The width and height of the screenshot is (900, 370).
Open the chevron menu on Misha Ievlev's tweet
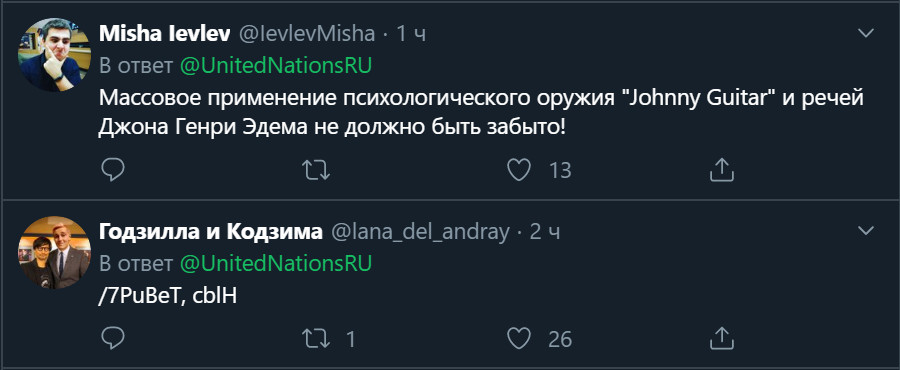coord(865,33)
